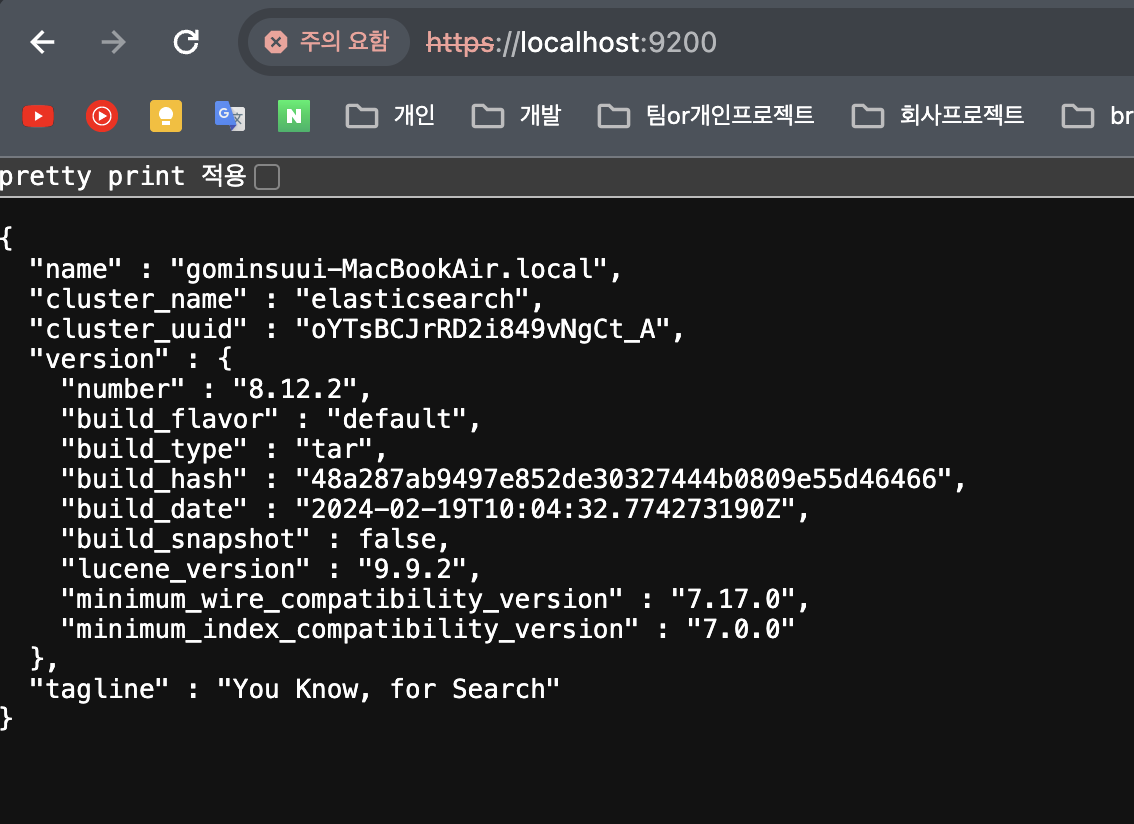Open the 주의 요함 security warning chip
Screen dimensions: 1134x824
328,42
